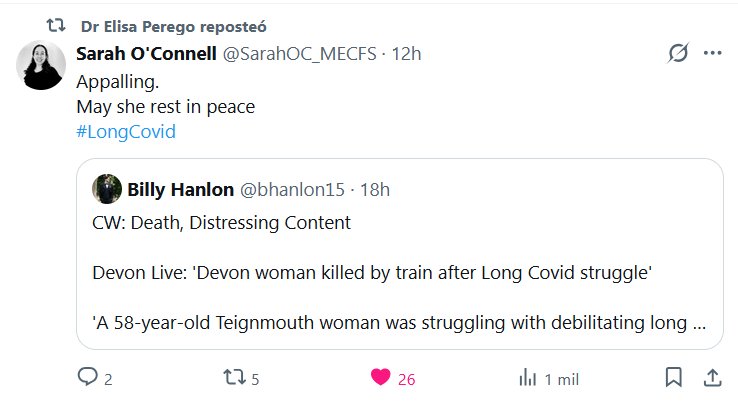Open view analytics bar chart icon
Viewport: 738px width, 402px height.
click(526, 378)
